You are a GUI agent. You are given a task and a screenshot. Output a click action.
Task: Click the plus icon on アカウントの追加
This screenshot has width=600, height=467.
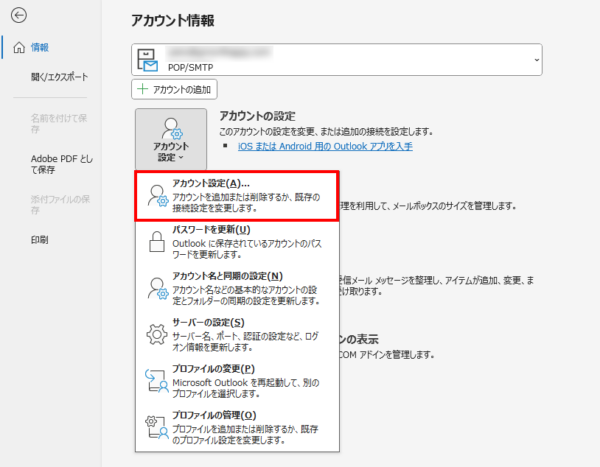tap(143, 89)
